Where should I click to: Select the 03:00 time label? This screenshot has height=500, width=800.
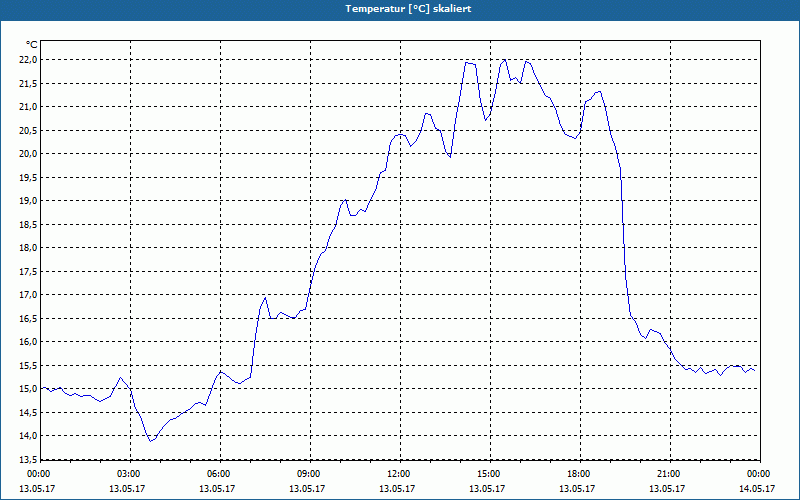point(127,474)
